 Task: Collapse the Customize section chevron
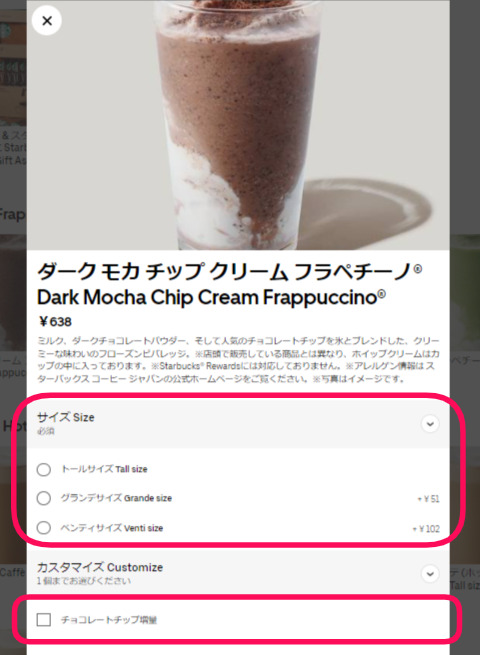(x=430, y=574)
